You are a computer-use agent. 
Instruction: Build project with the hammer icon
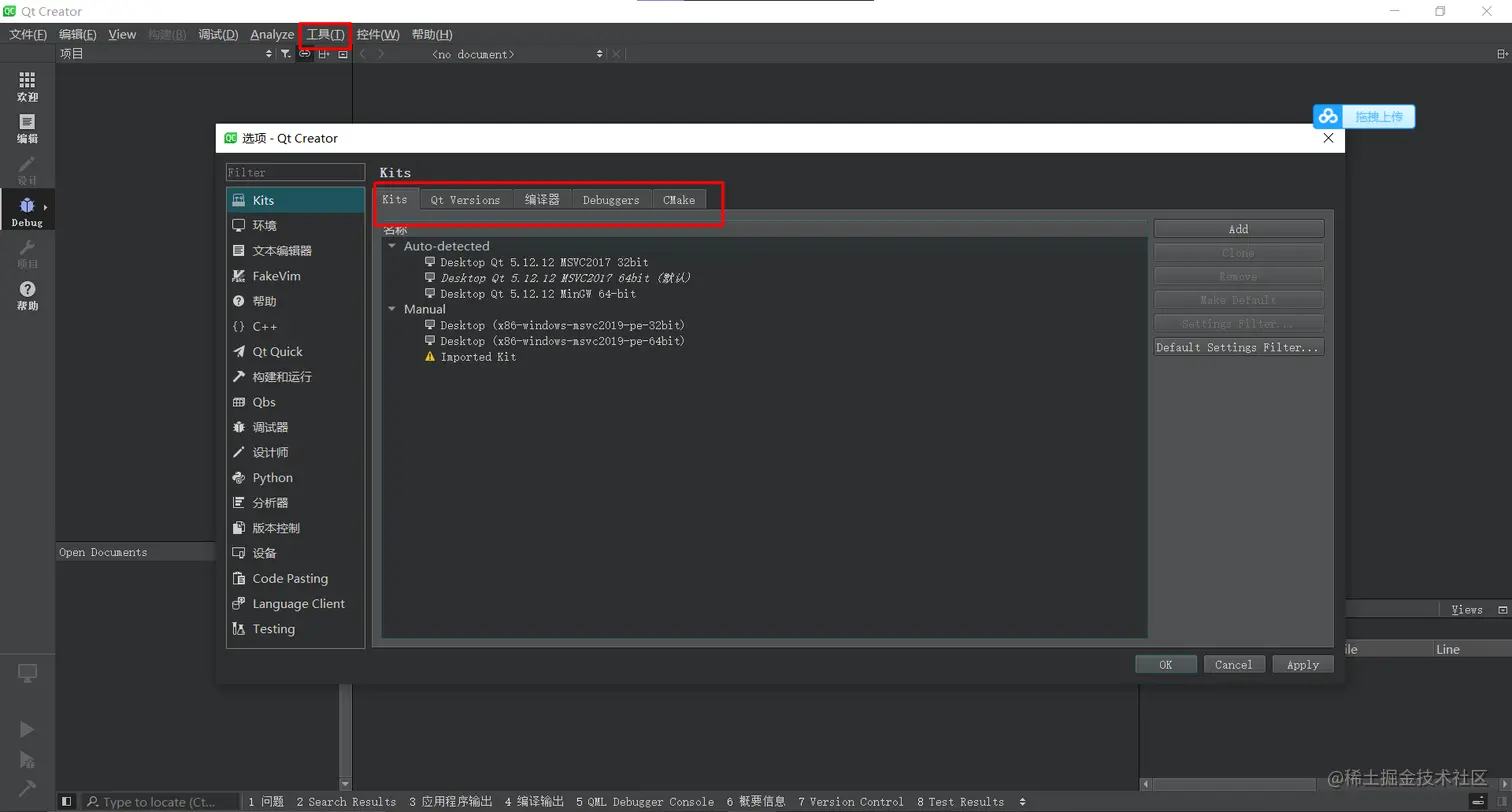click(27, 788)
